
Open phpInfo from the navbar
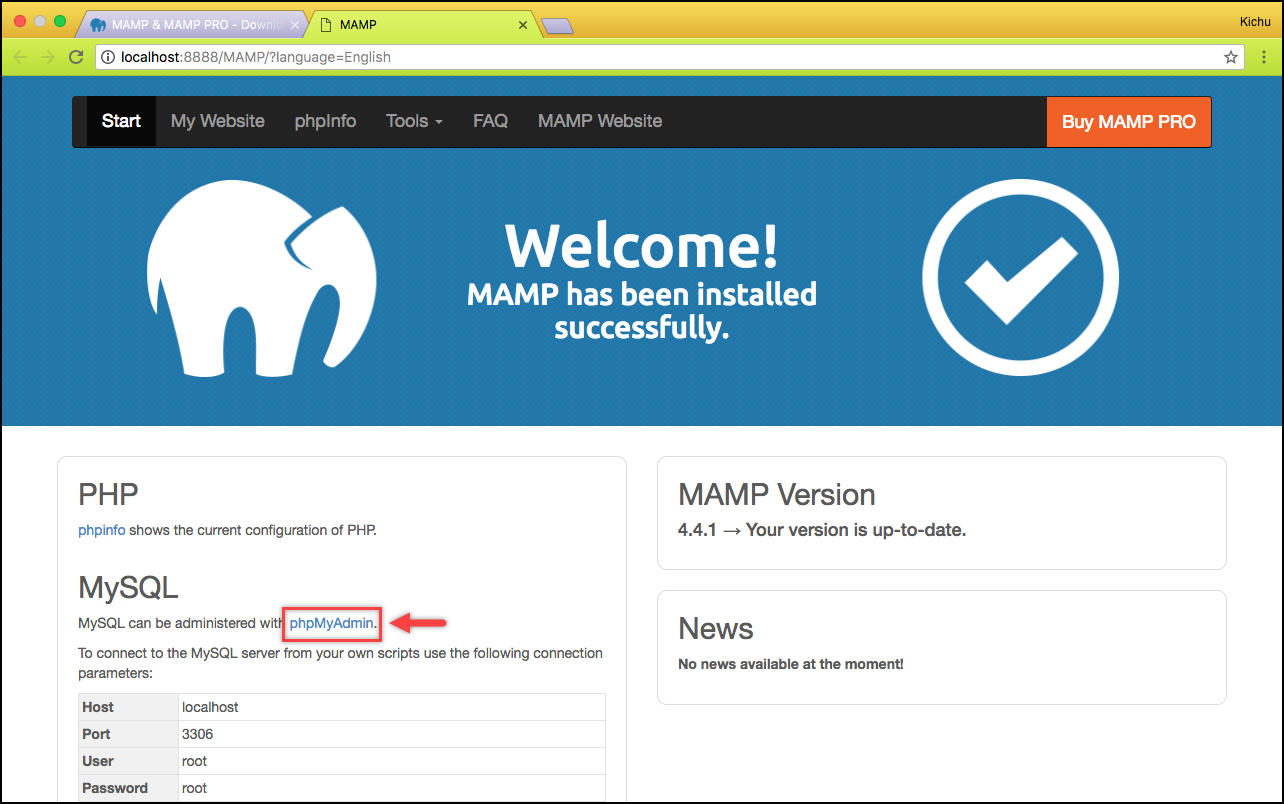pyautogui.click(x=325, y=121)
